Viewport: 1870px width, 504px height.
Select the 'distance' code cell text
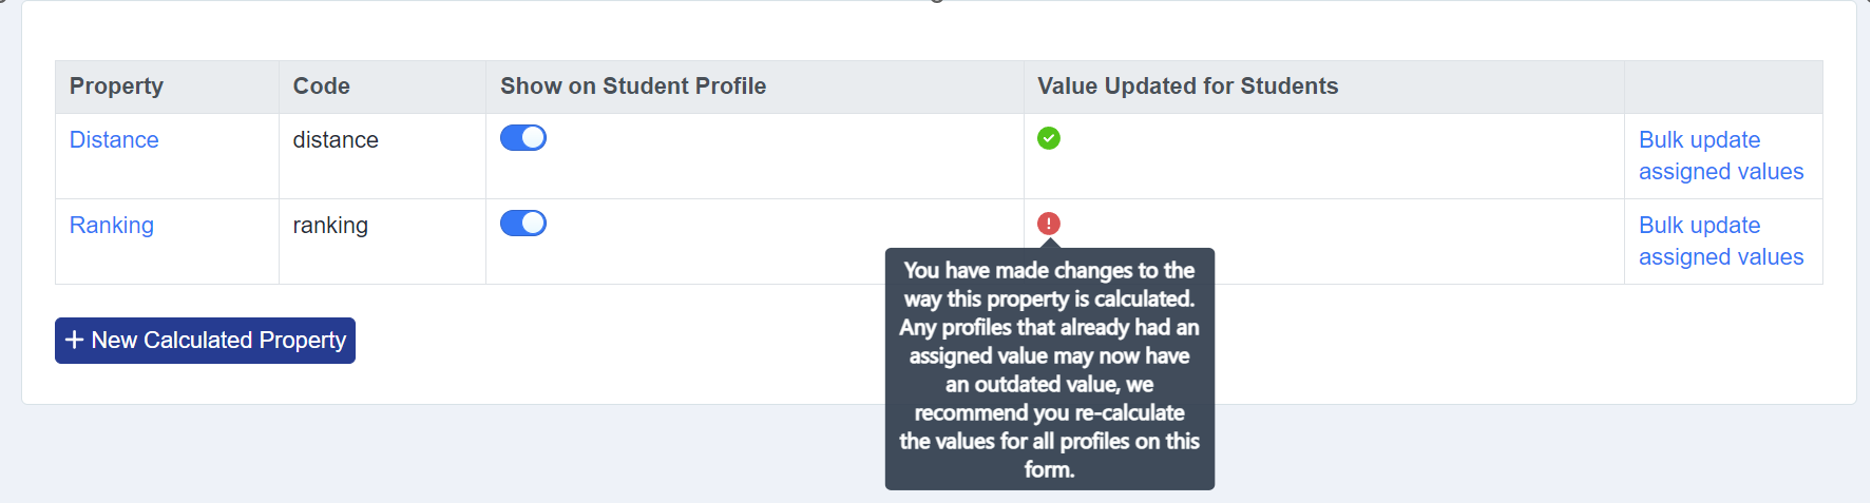[x=335, y=140]
